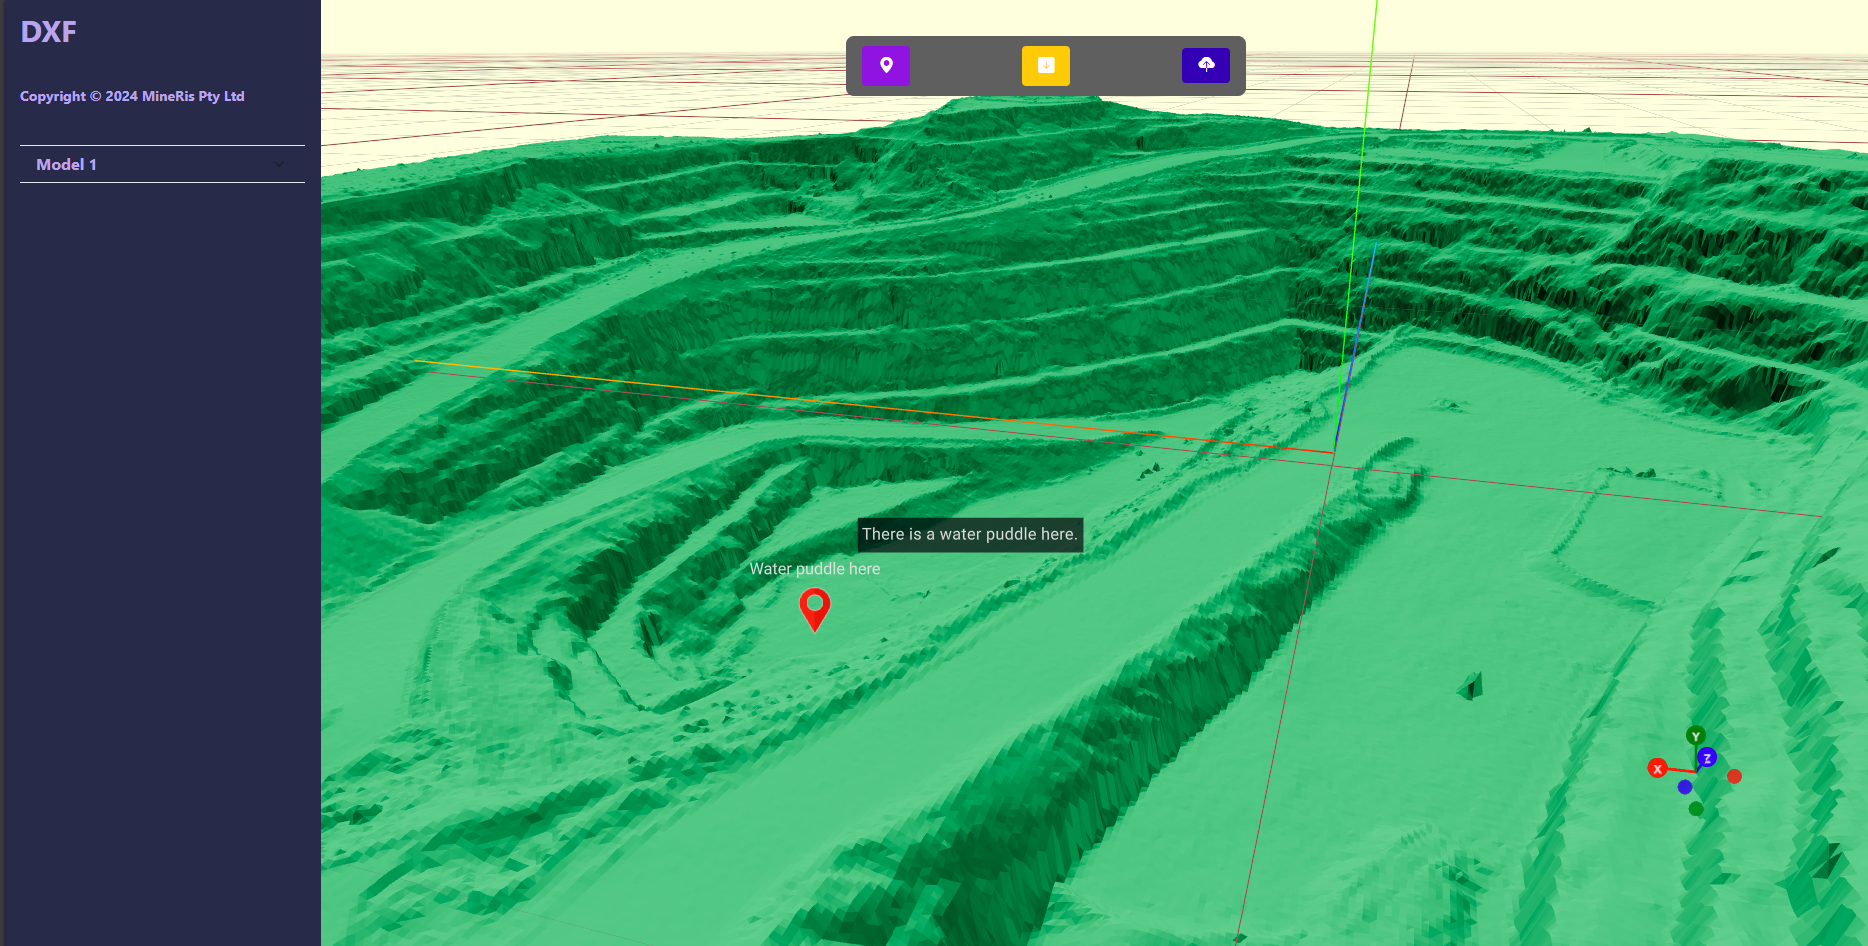This screenshot has height=946, width=1868.
Task: Click the unlabeled red gizmo dot
Action: [1734, 776]
